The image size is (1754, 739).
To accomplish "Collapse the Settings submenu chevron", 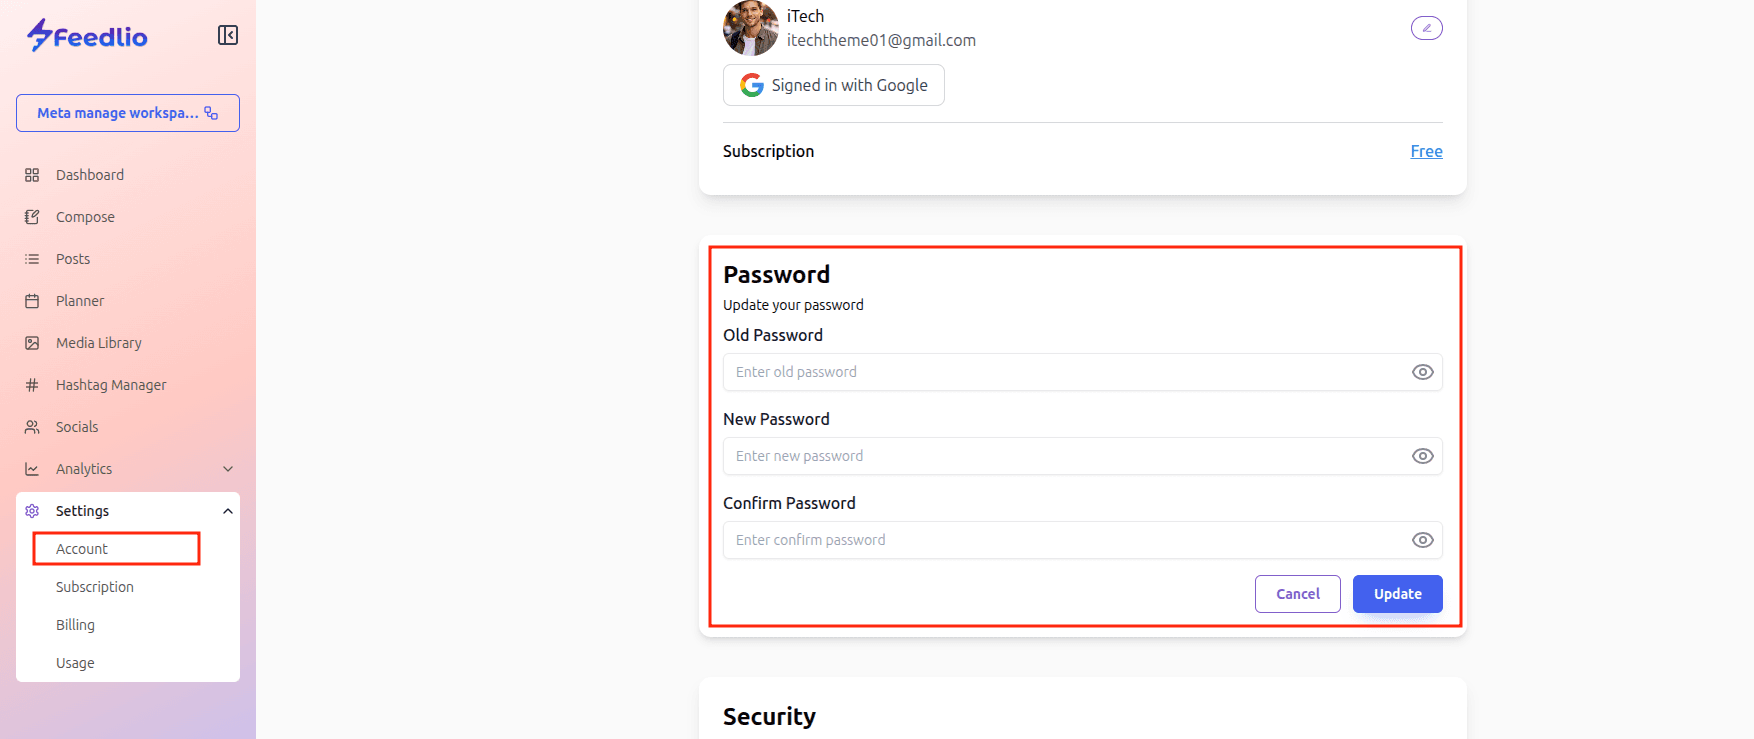I will [x=228, y=511].
